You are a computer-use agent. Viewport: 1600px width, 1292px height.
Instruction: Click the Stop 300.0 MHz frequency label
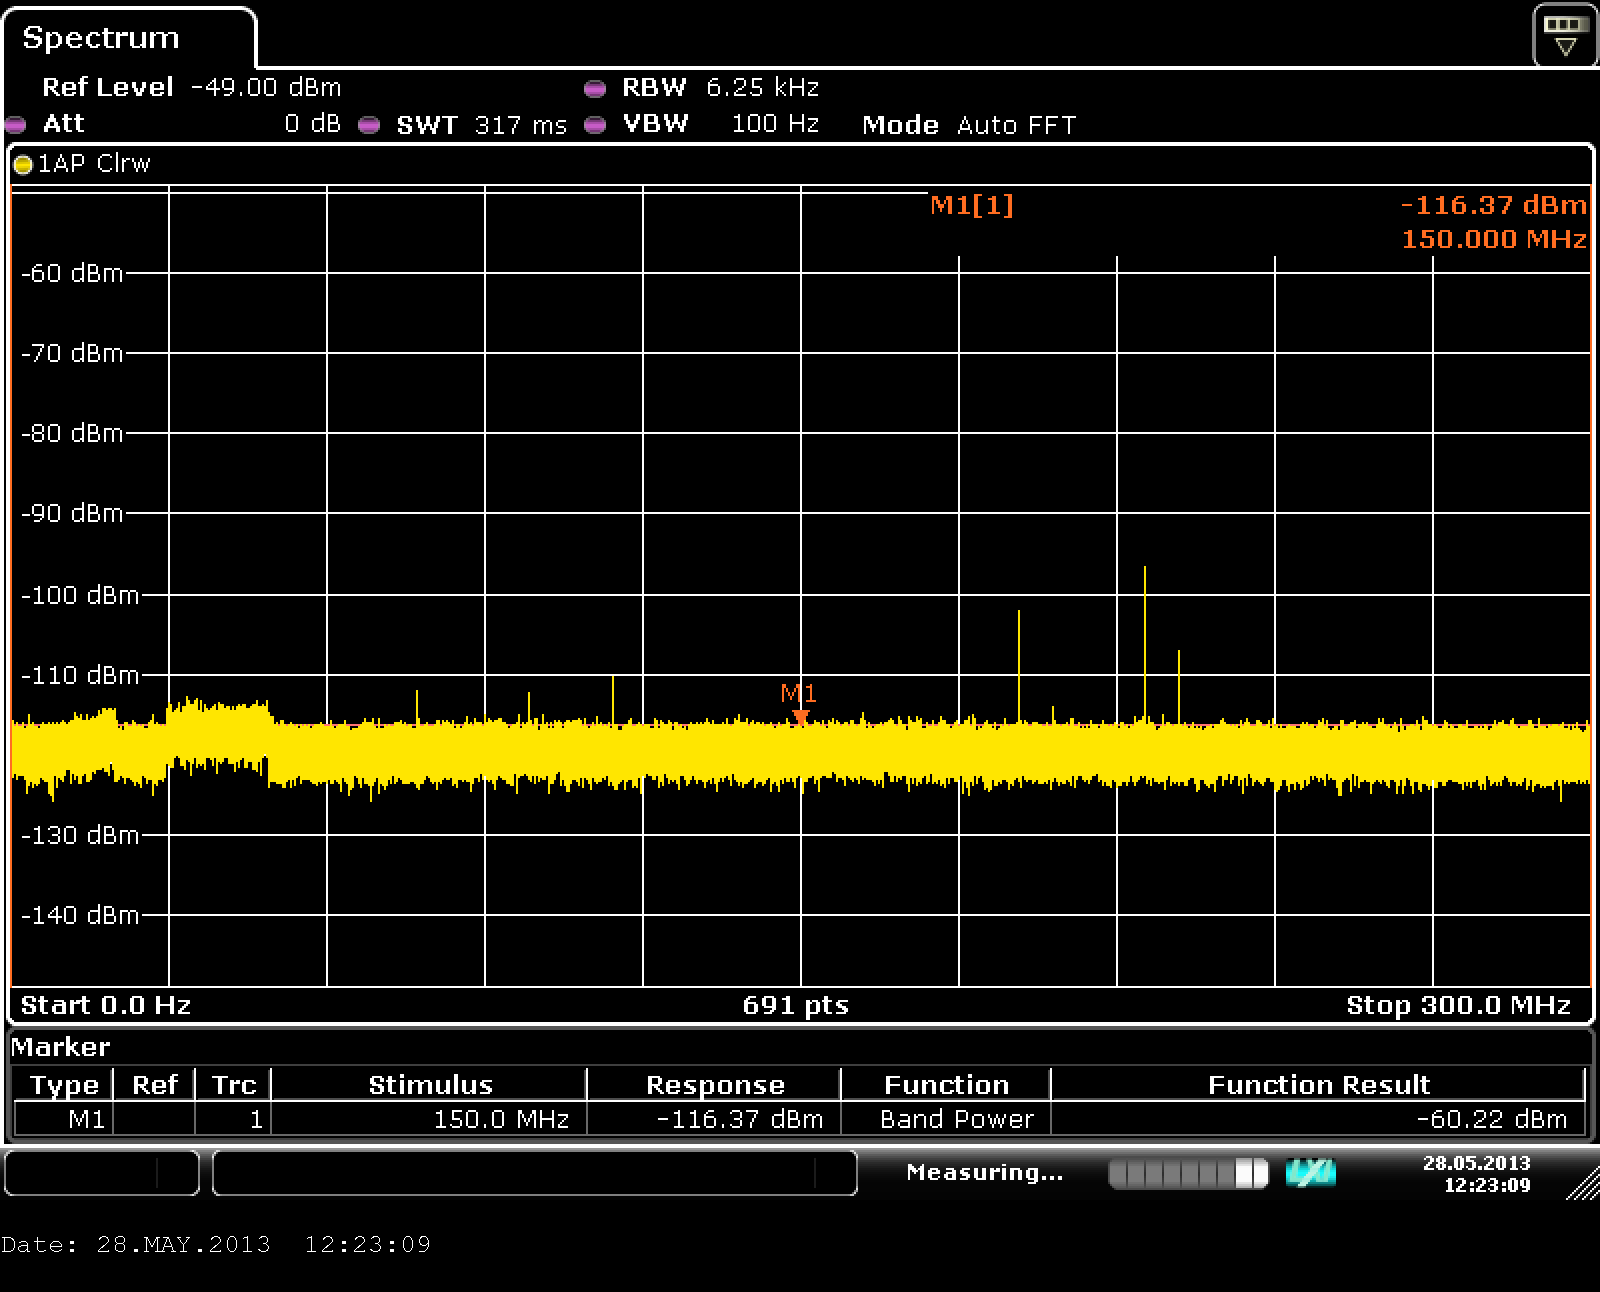click(1458, 1005)
